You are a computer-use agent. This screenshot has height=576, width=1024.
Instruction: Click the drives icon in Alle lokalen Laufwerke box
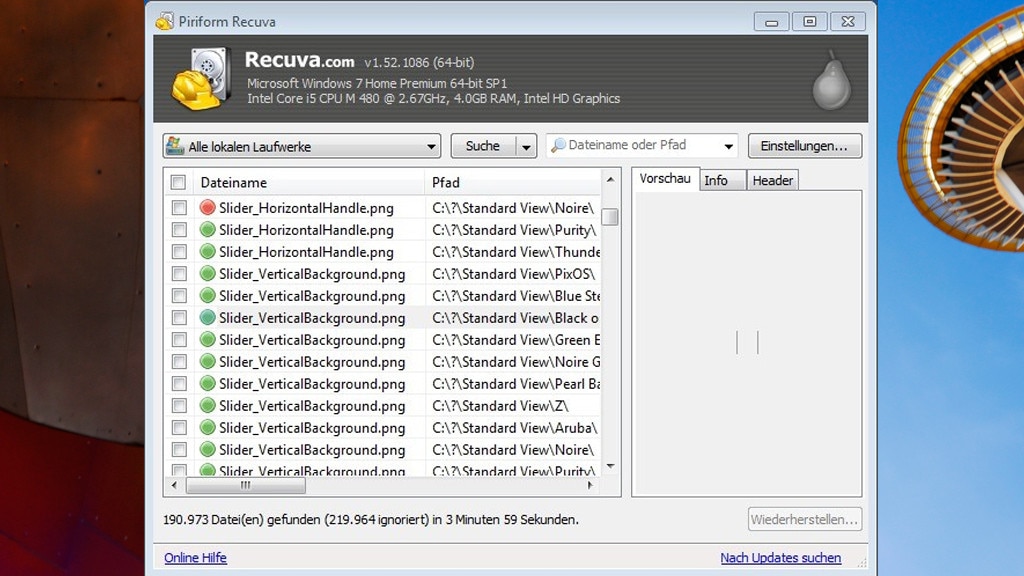(175, 146)
